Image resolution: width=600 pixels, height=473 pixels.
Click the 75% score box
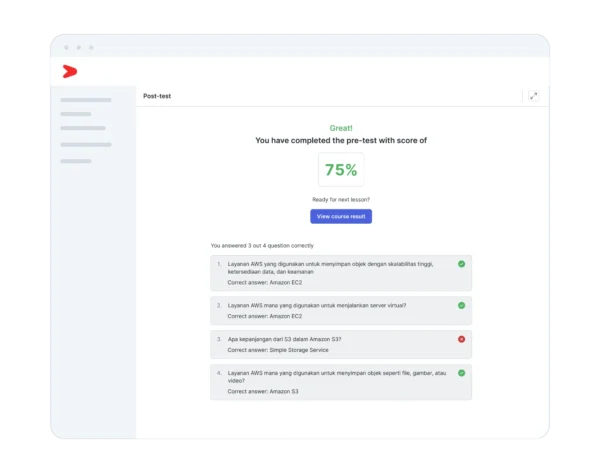click(340, 170)
